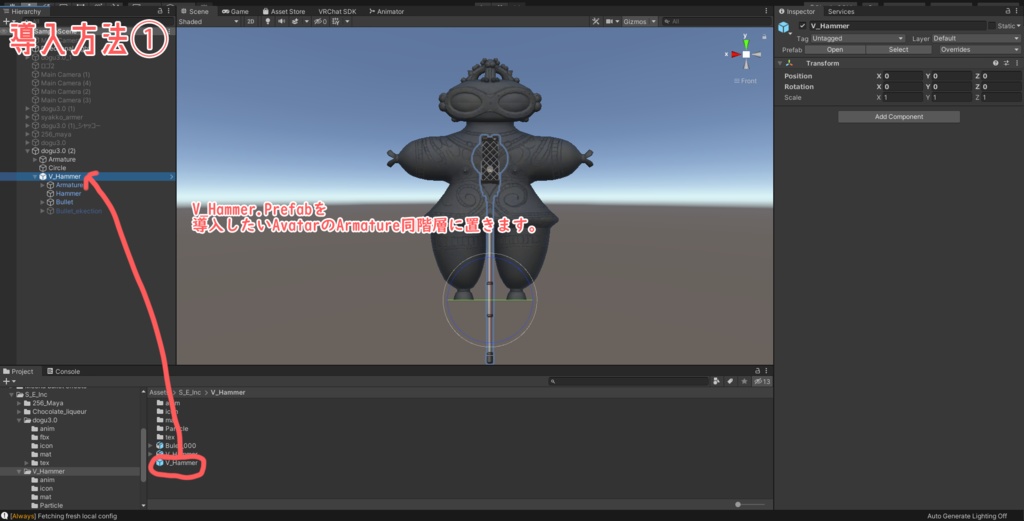Open the Gizmos dropdown
Viewport: 1024px width, 521px height.
click(639, 22)
